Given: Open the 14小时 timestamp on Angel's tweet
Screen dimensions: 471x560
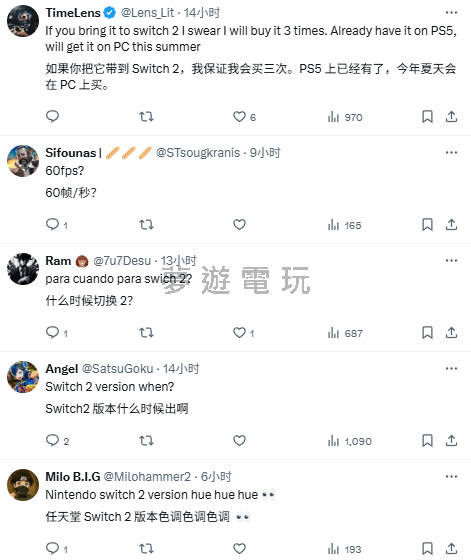Looking at the screenshot, I should [181, 369].
